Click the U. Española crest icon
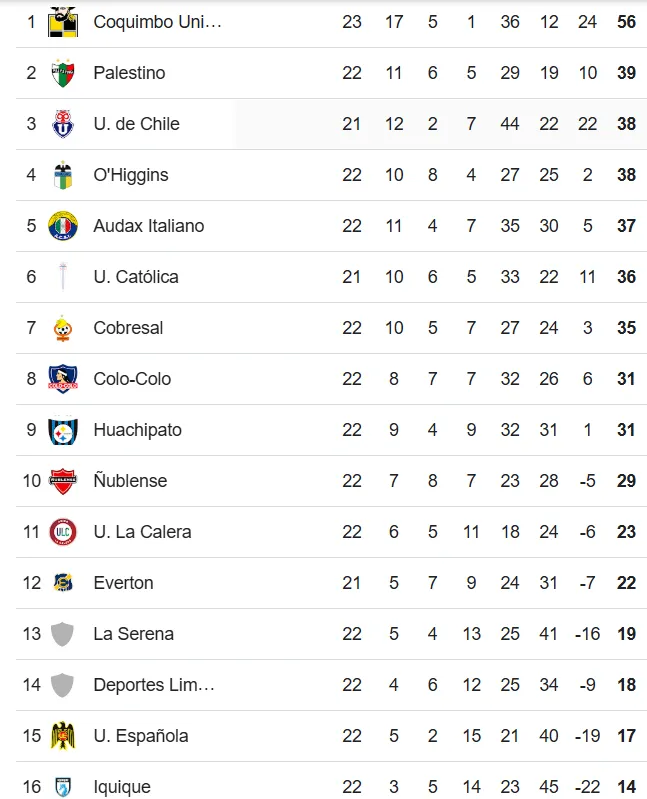This screenshot has height=799, width=647. point(63,736)
